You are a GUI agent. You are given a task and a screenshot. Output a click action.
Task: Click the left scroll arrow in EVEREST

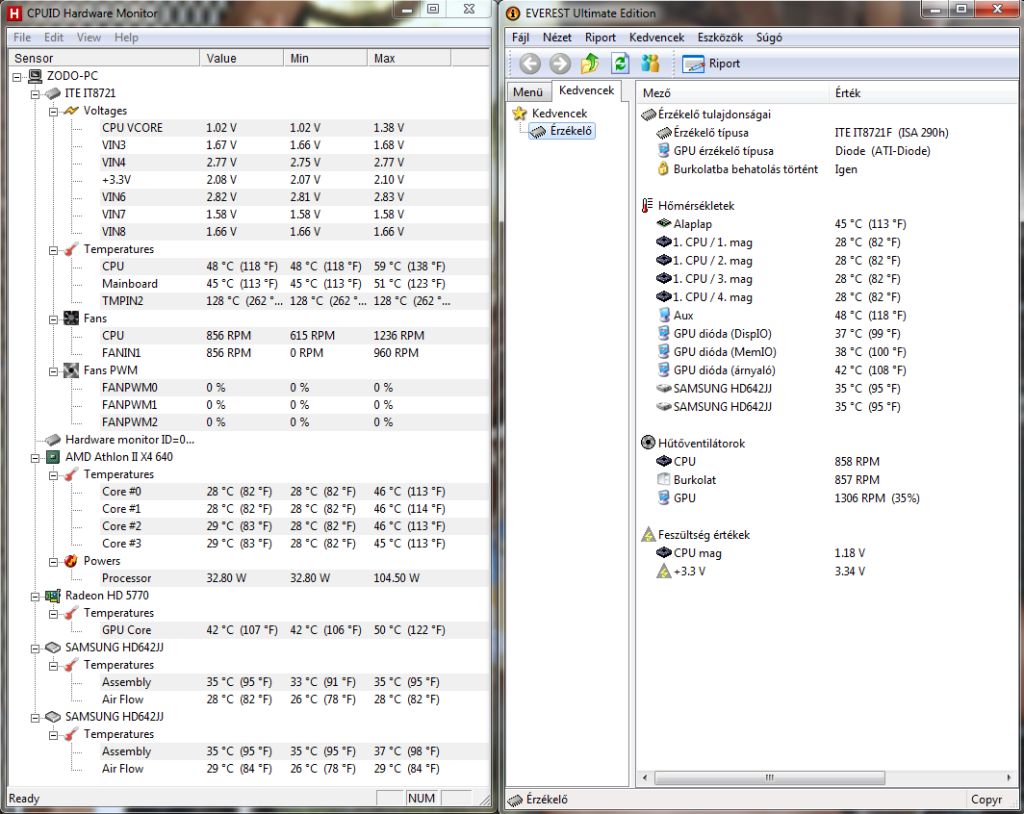pos(645,777)
